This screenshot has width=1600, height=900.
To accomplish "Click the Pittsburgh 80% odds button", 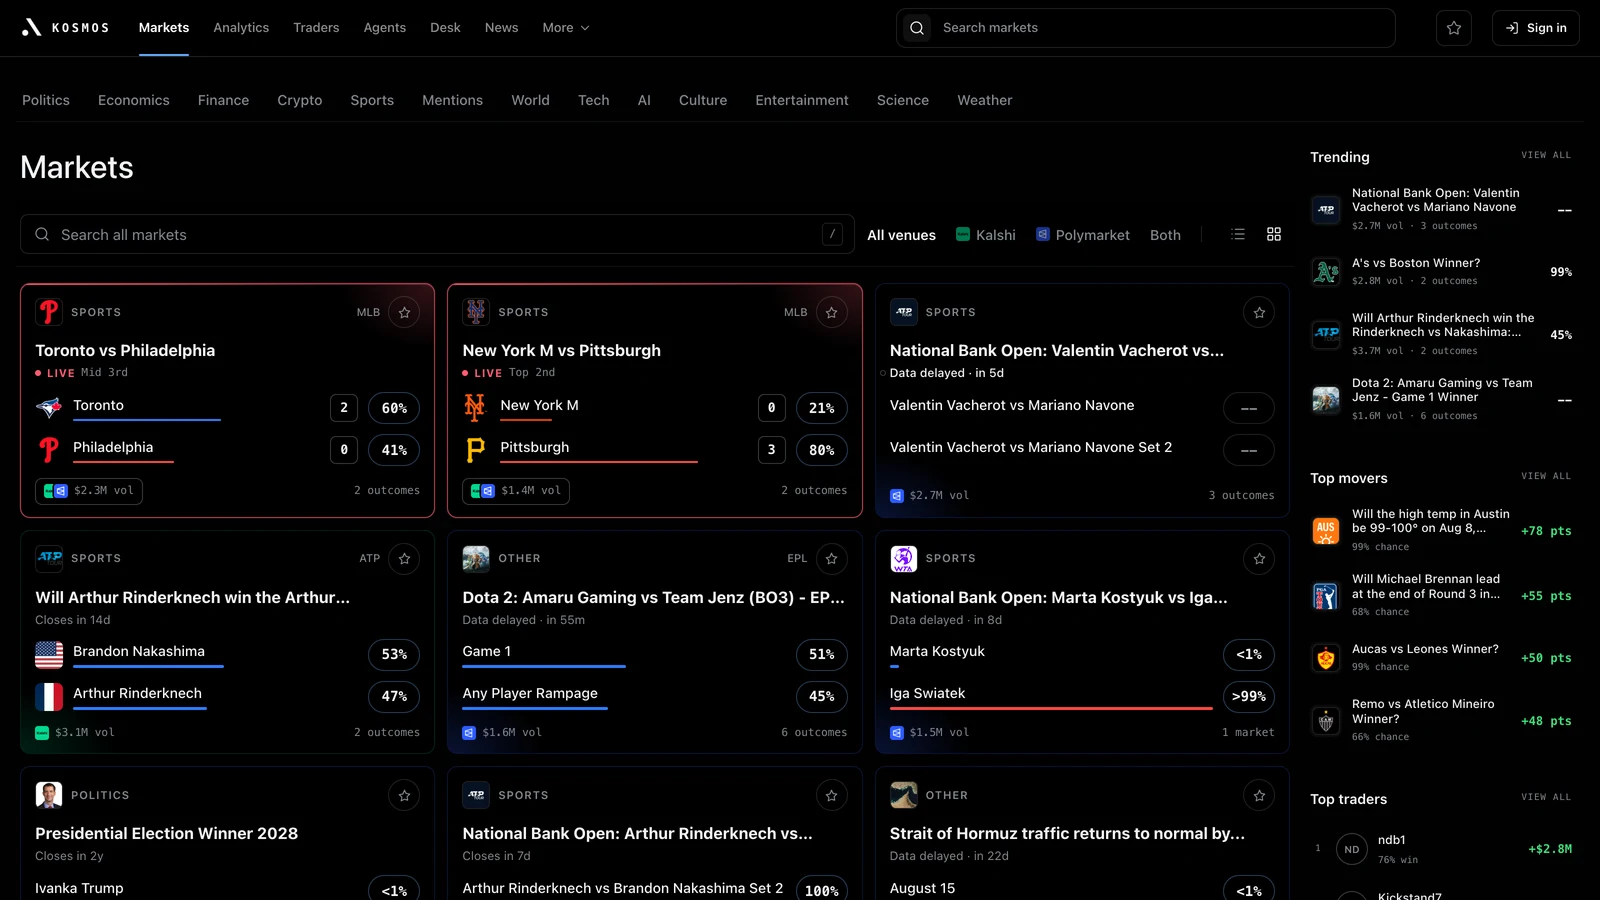I will pos(822,450).
